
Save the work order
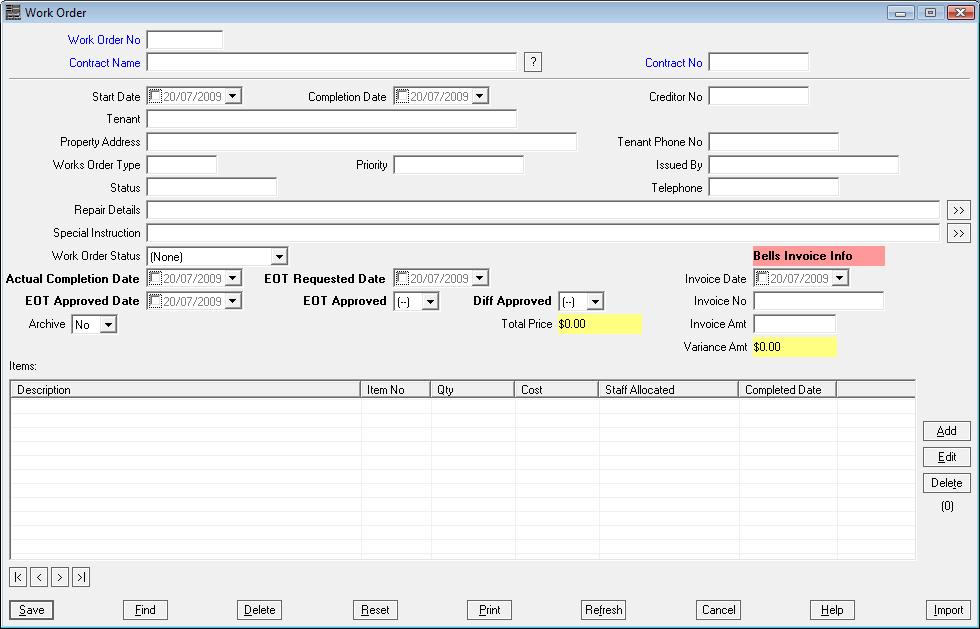[x=30, y=609]
